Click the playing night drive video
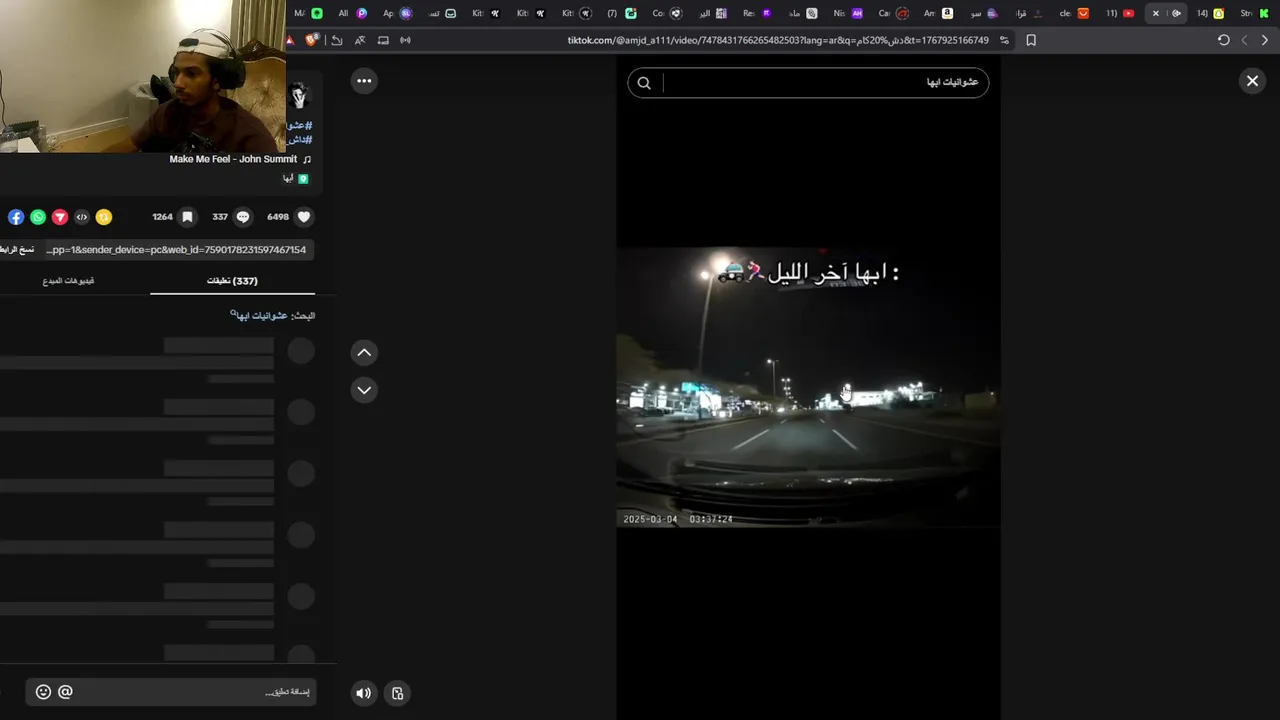Screen dimensions: 1280x720 [808, 386]
